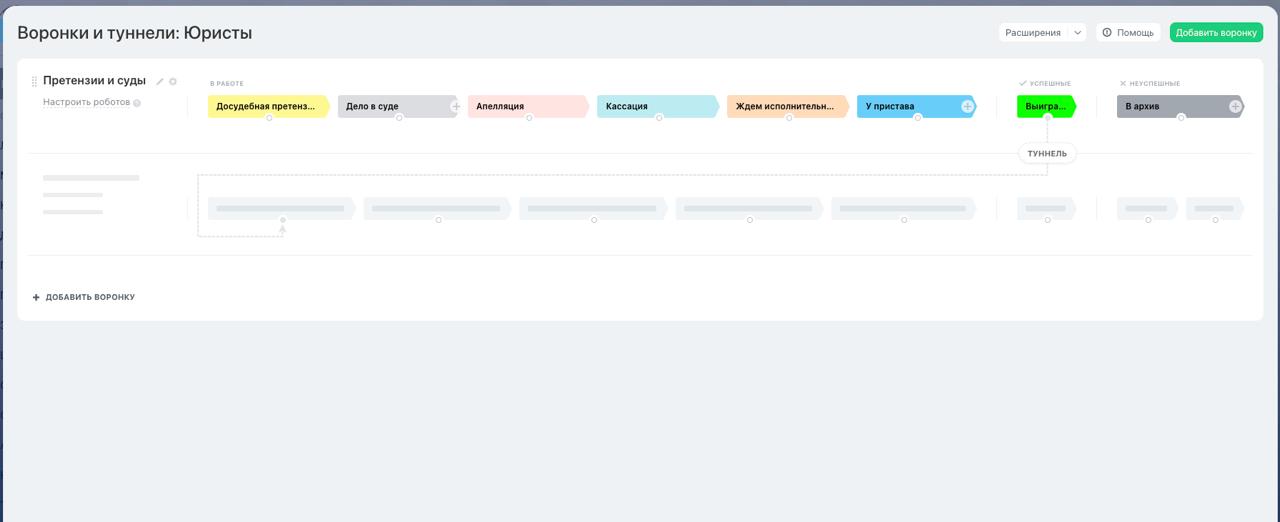Image resolution: width=1280 pixels, height=522 pixels.
Task: Select the light blue Кассация stage
Action: tap(655, 106)
